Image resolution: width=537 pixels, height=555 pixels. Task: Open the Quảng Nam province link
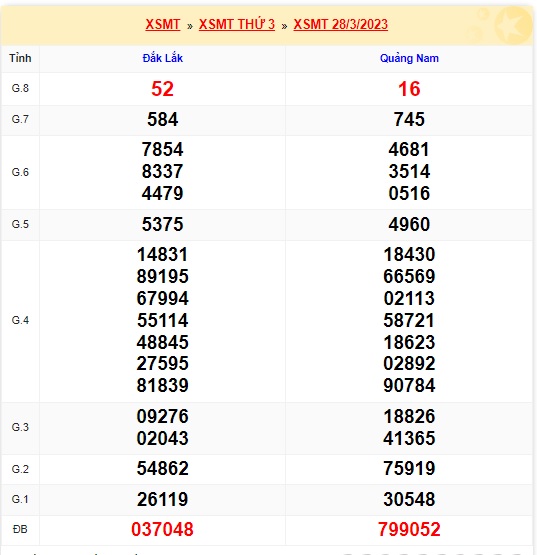409,58
